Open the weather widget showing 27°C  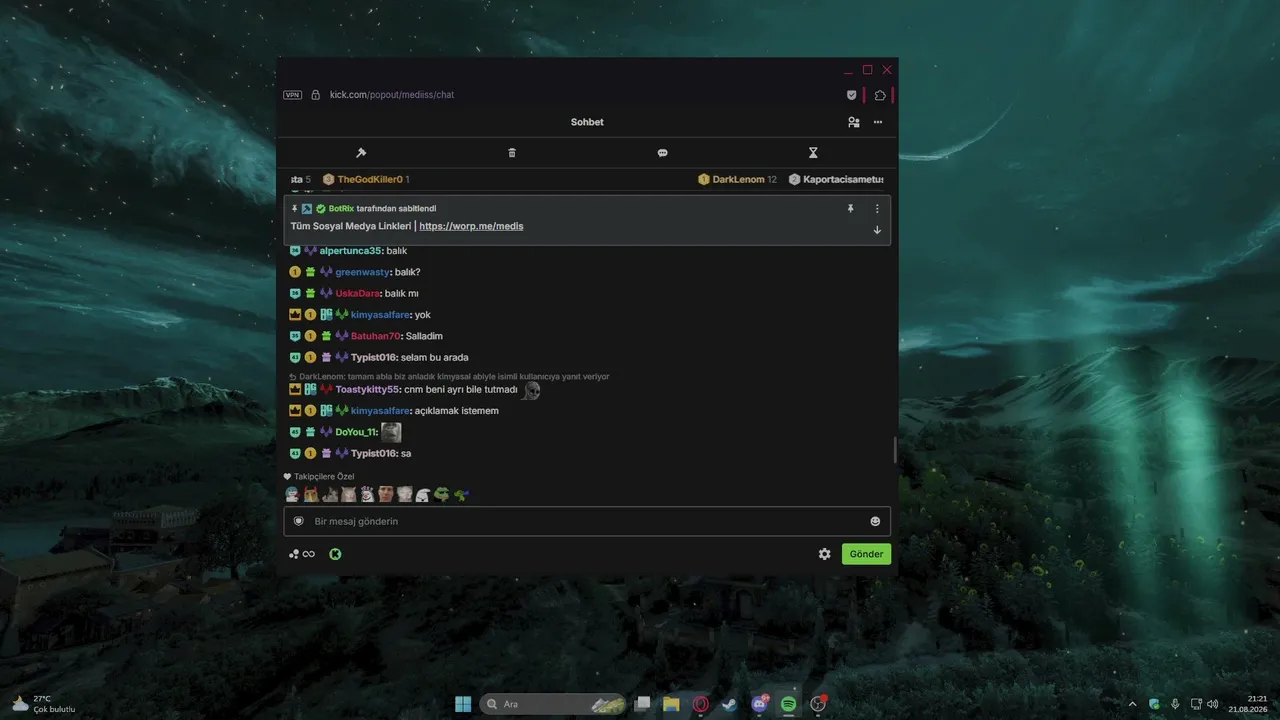click(44, 704)
